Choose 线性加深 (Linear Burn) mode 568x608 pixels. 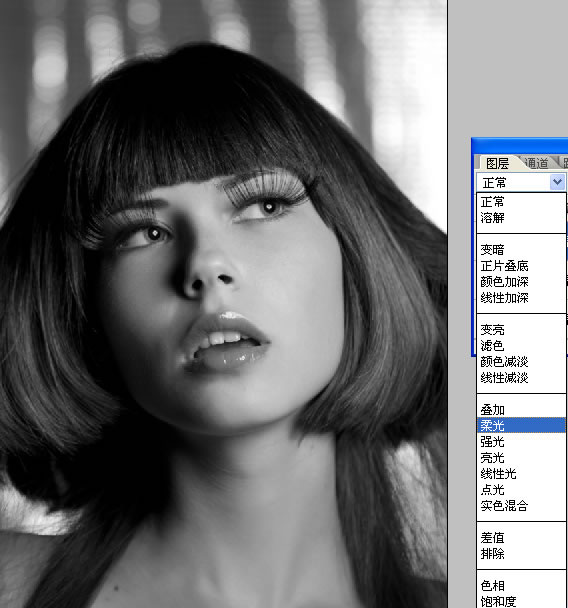tap(521, 298)
